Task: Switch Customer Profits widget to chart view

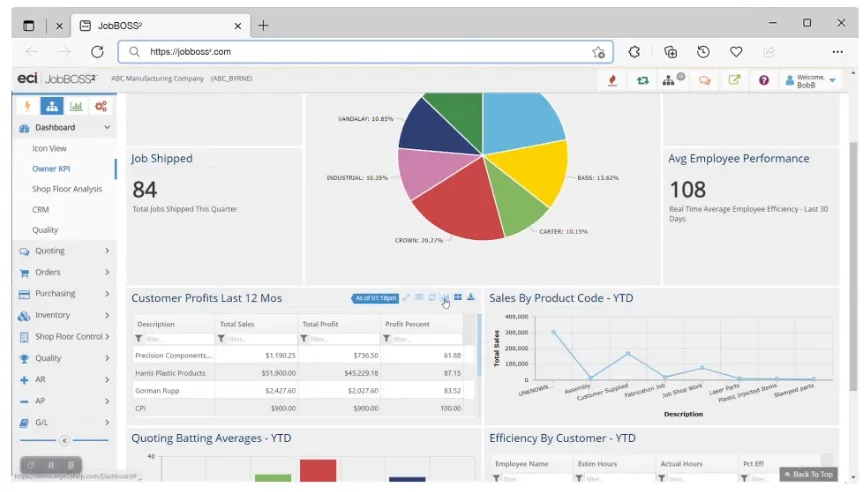Action: tap(445, 298)
